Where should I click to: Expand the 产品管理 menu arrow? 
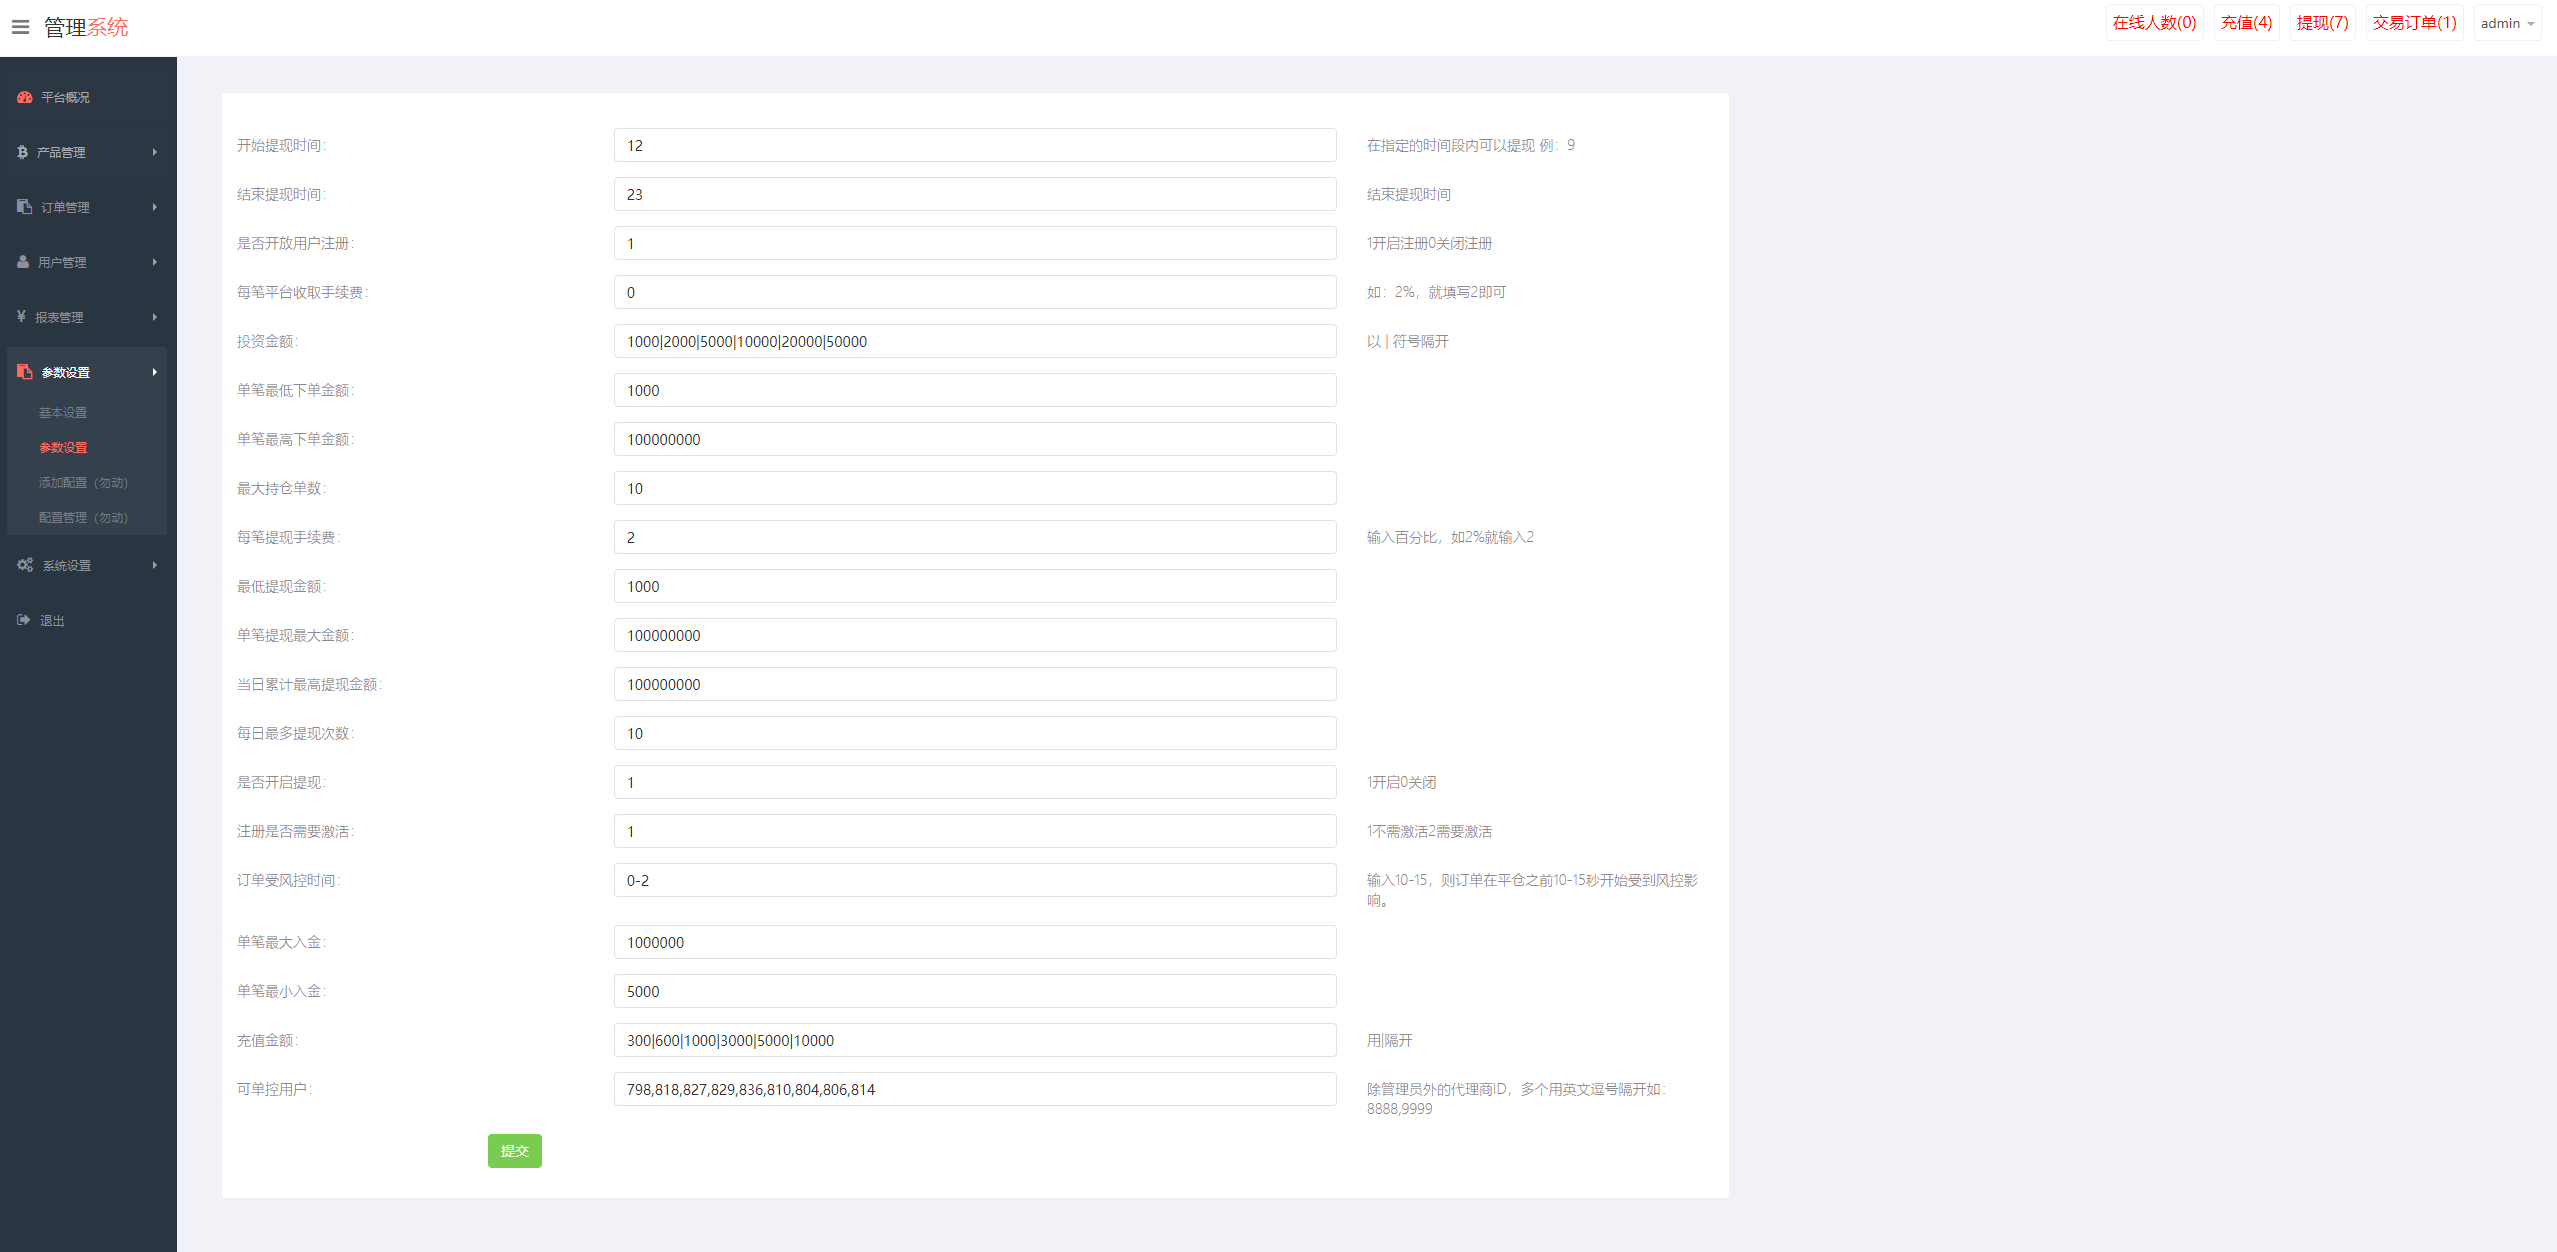coord(155,152)
